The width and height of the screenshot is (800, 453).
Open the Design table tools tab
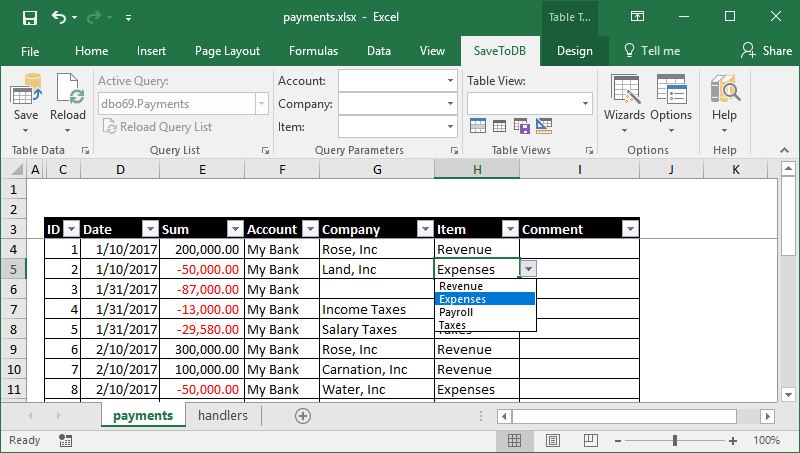[574, 51]
